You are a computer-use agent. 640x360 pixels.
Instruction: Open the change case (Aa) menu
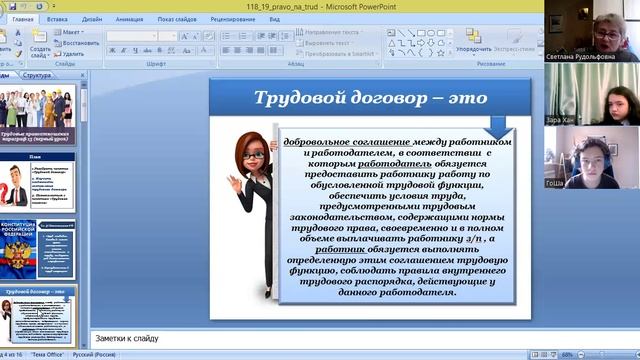(x=187, y=51)
